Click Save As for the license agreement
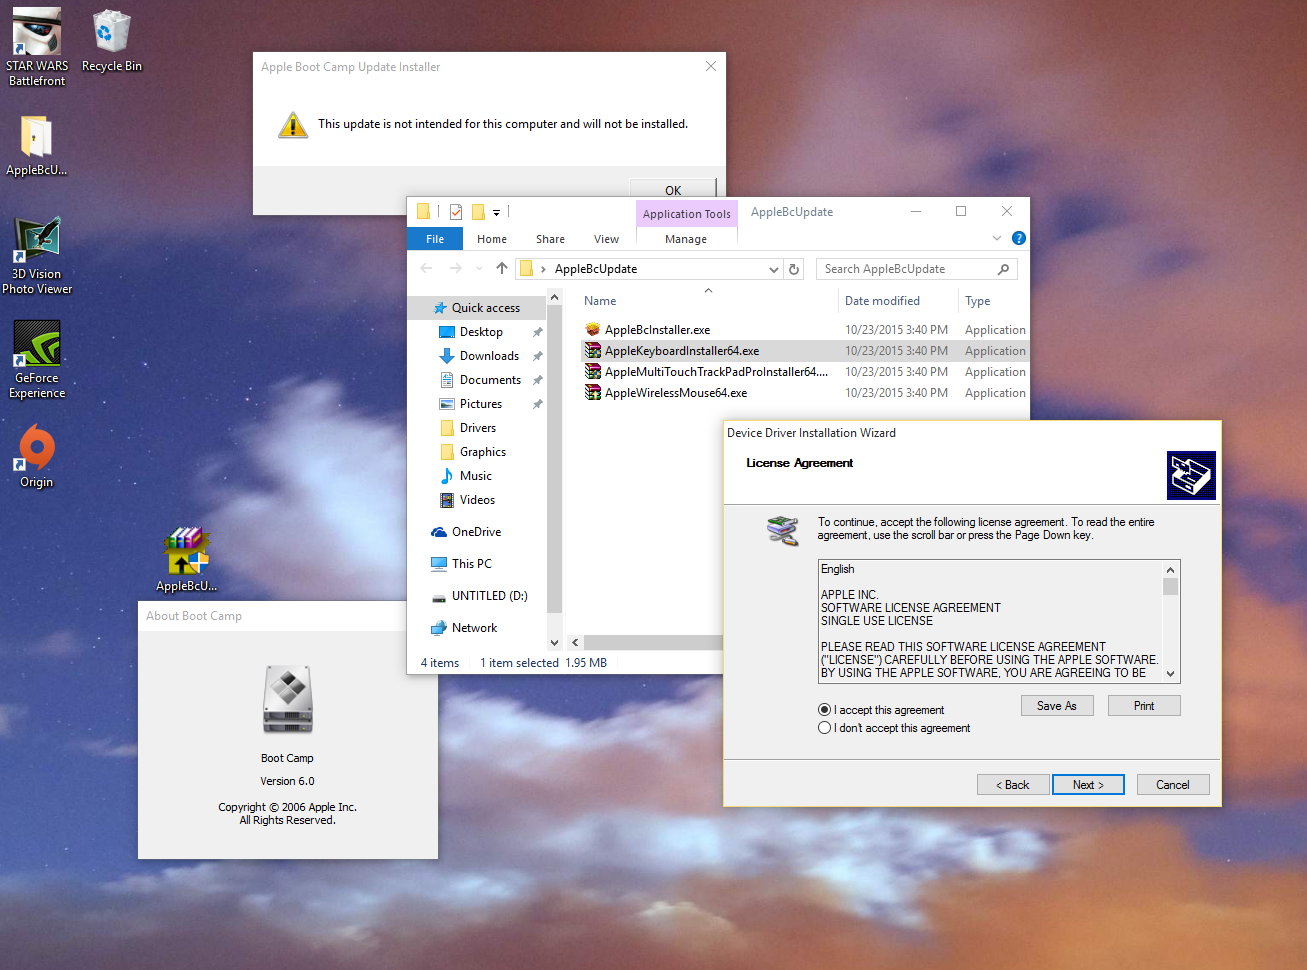 [x=1057, y=706]
